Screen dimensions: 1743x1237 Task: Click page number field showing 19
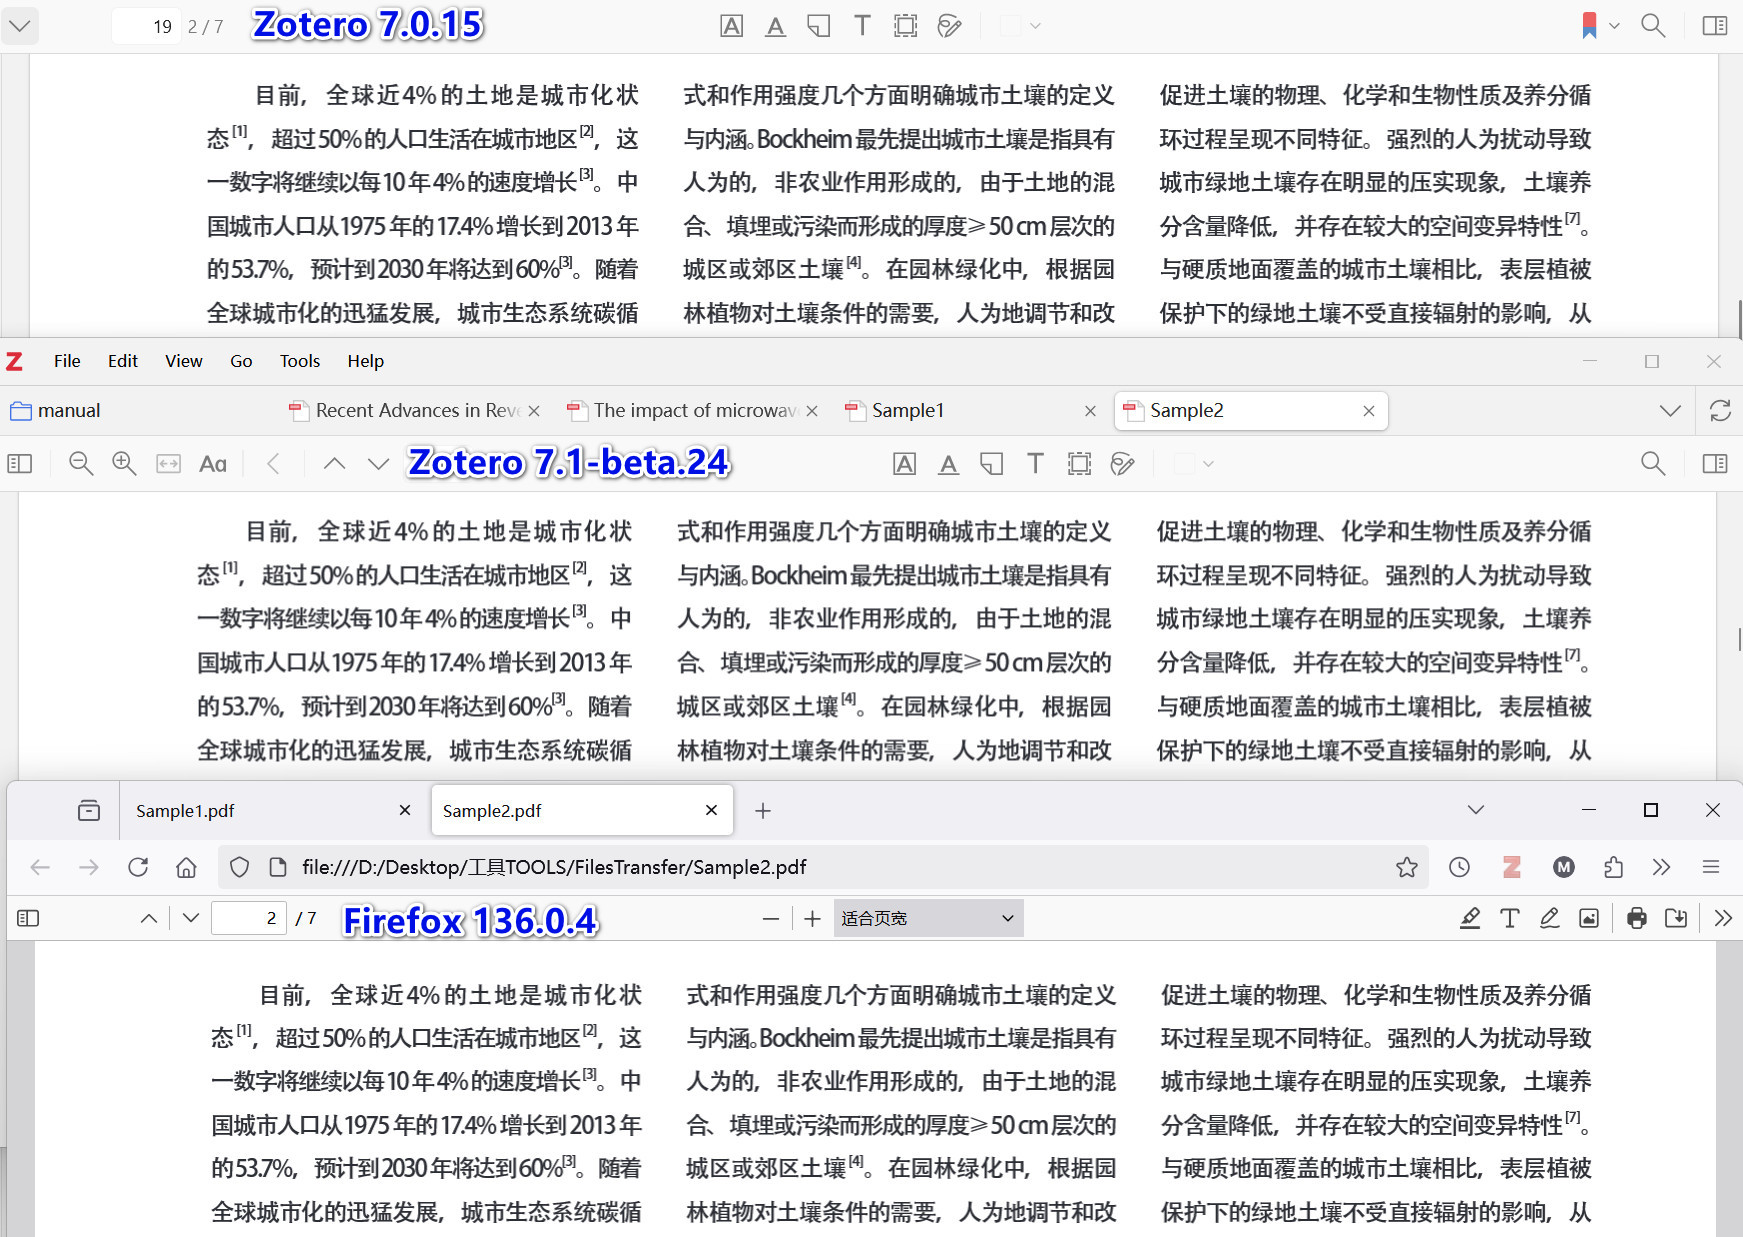(145, 26)
